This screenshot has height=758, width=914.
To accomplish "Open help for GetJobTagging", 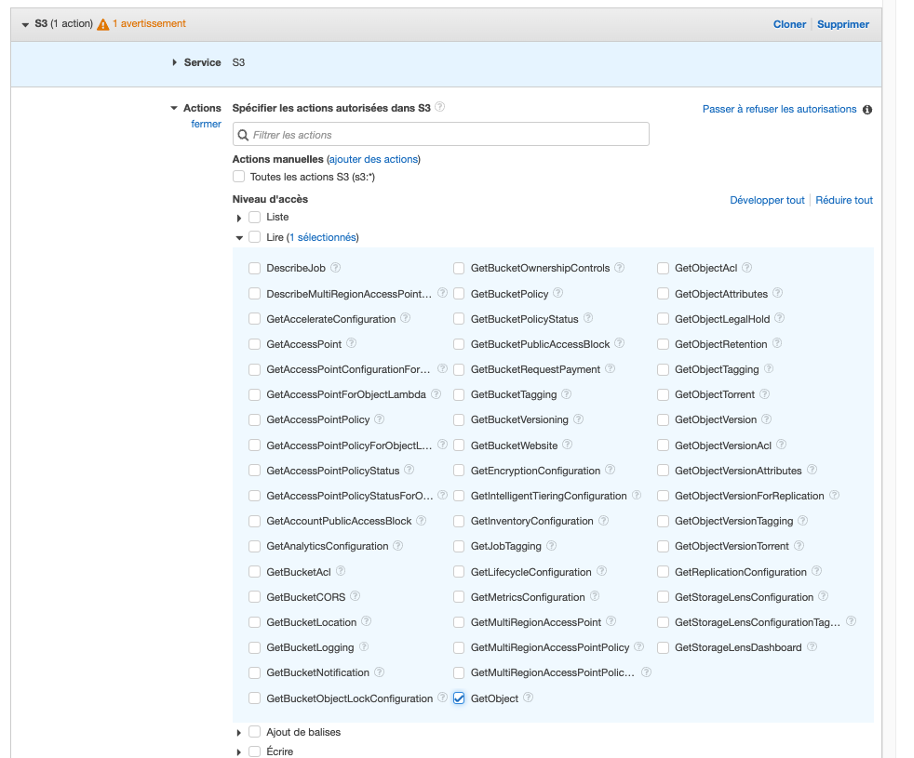I will [551, 546].
